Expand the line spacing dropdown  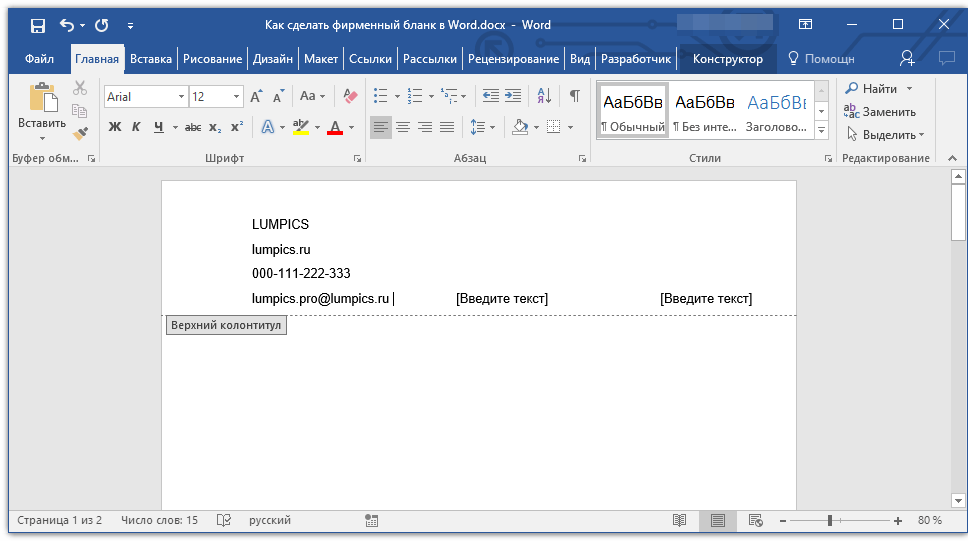[x=492, y=127]
